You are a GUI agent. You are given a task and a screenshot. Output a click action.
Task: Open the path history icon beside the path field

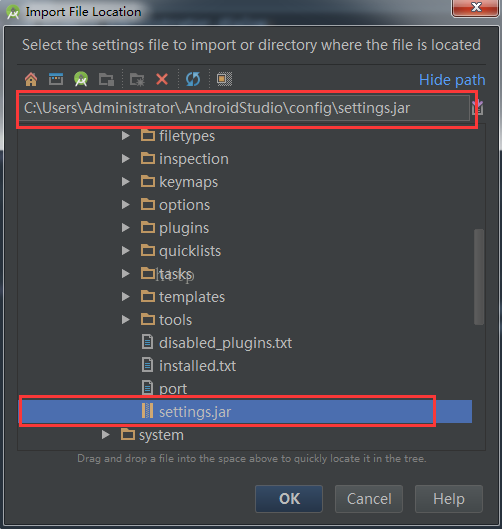click(x=478, y=108)
